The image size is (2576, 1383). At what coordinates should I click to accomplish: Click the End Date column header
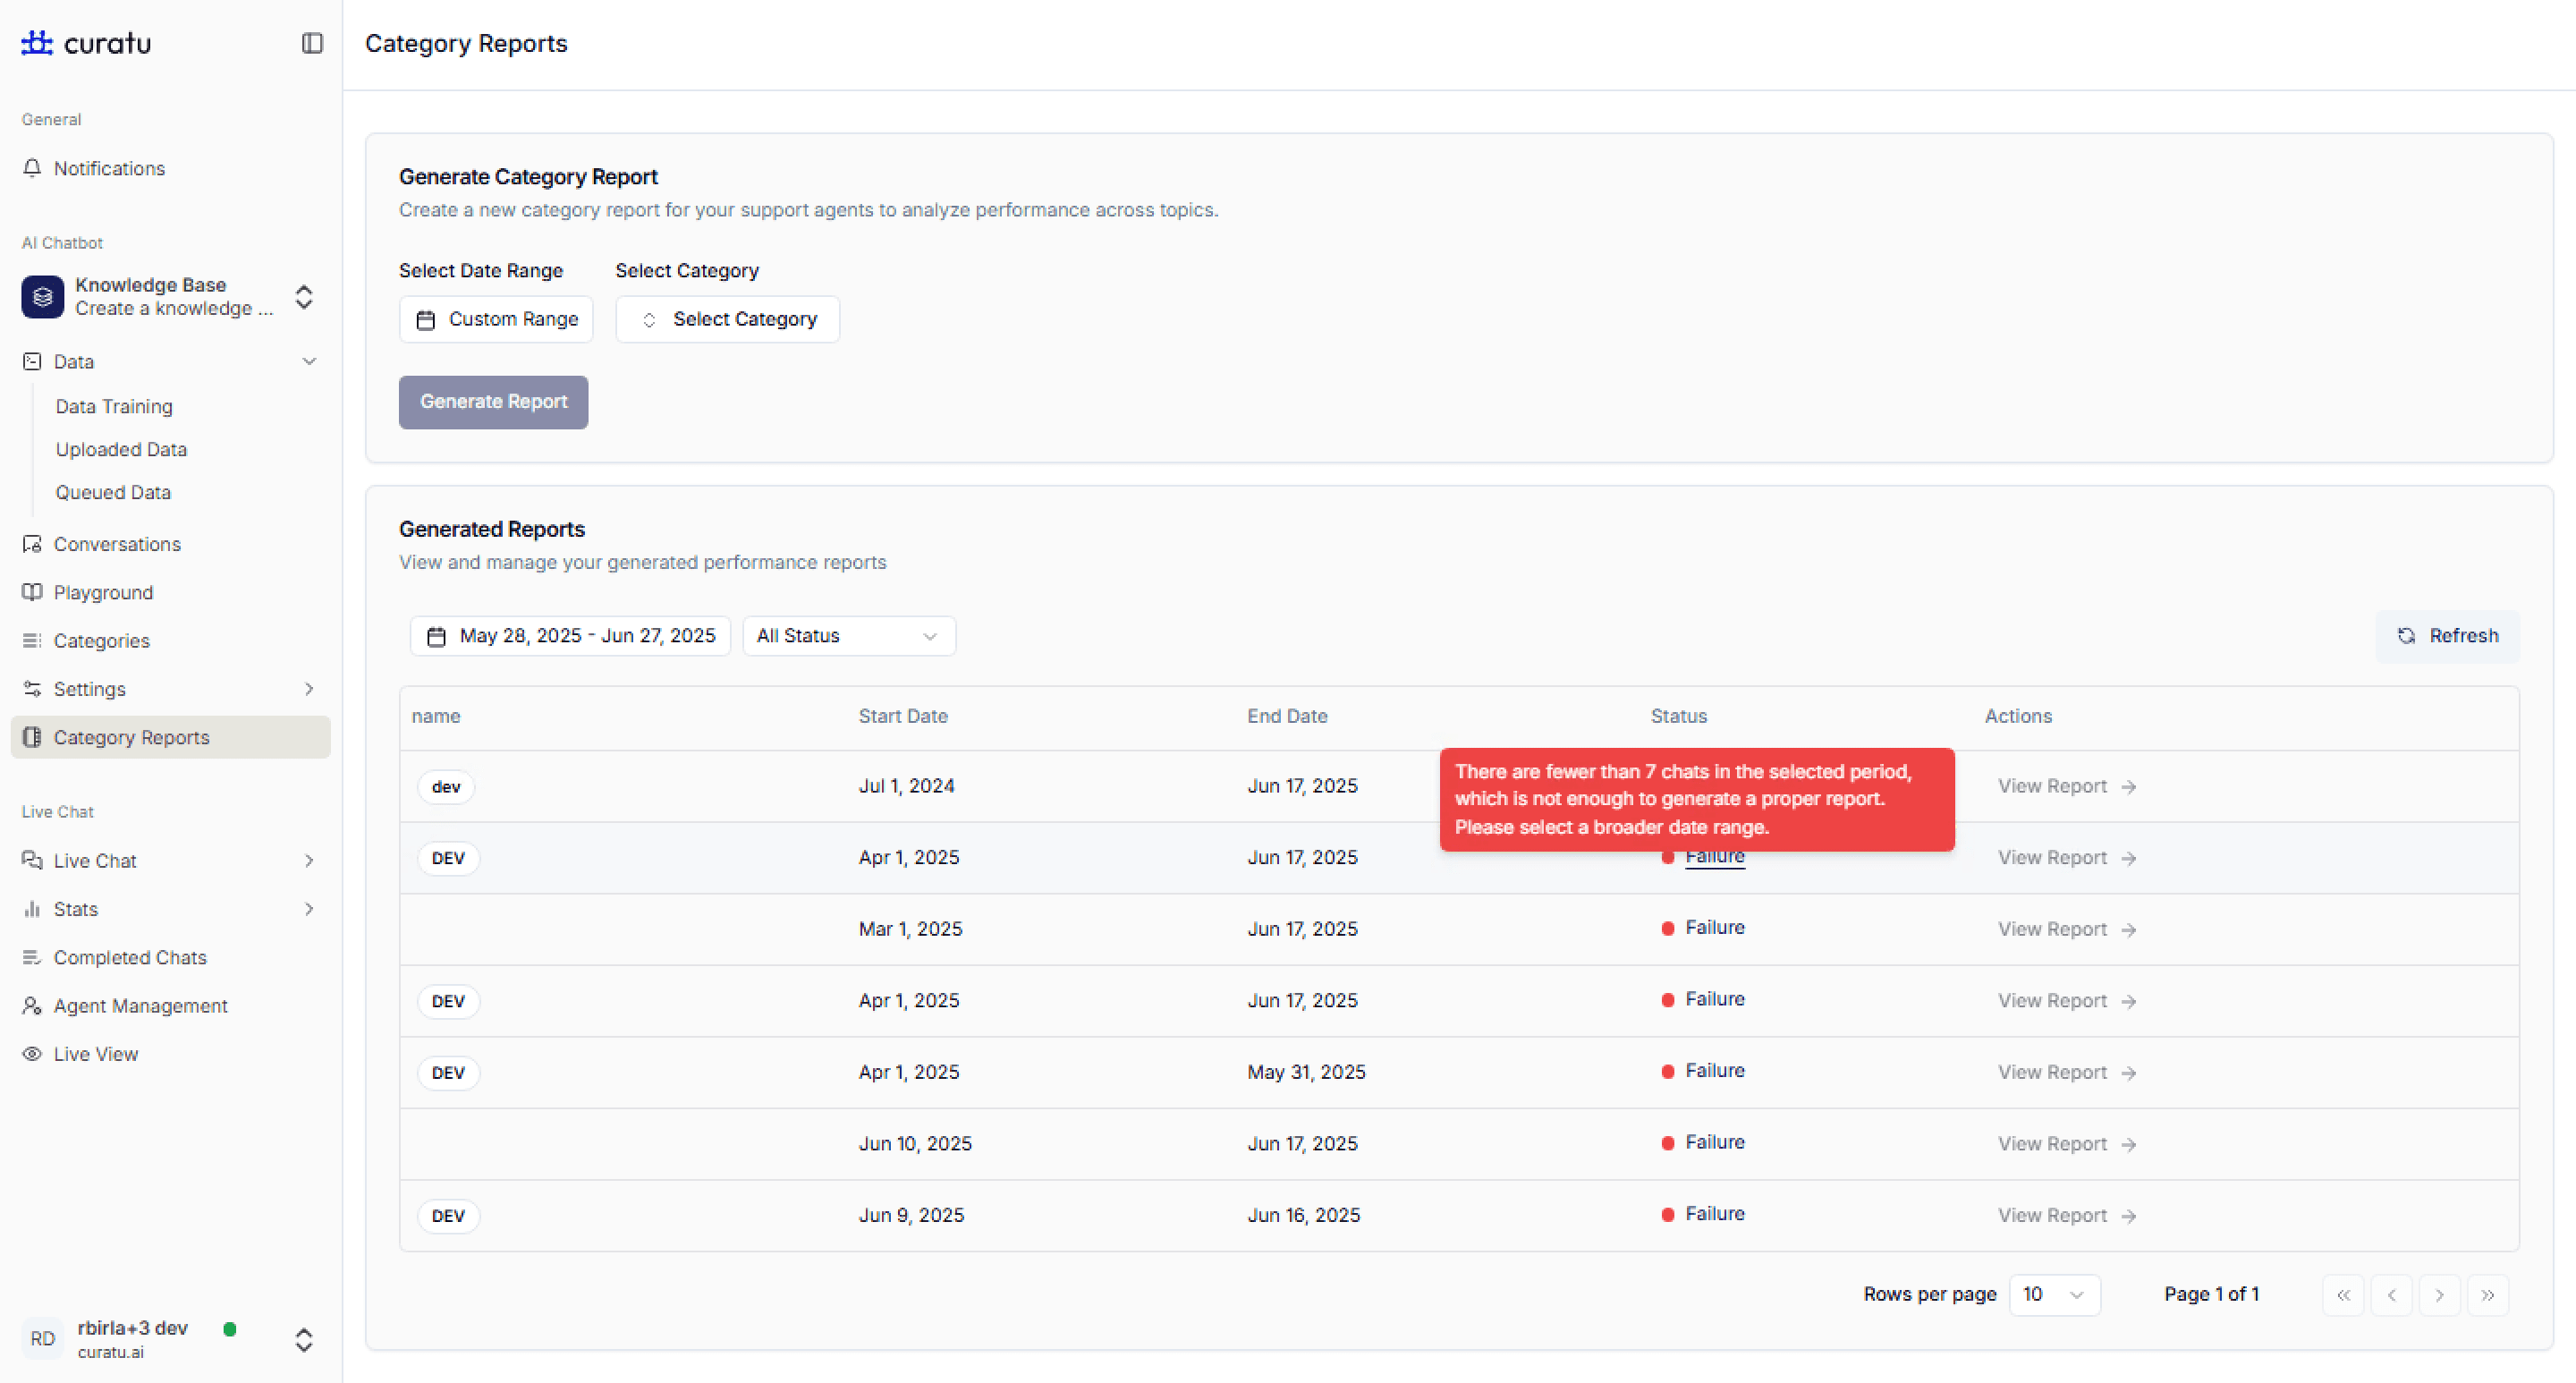[x=1287, y=716]
